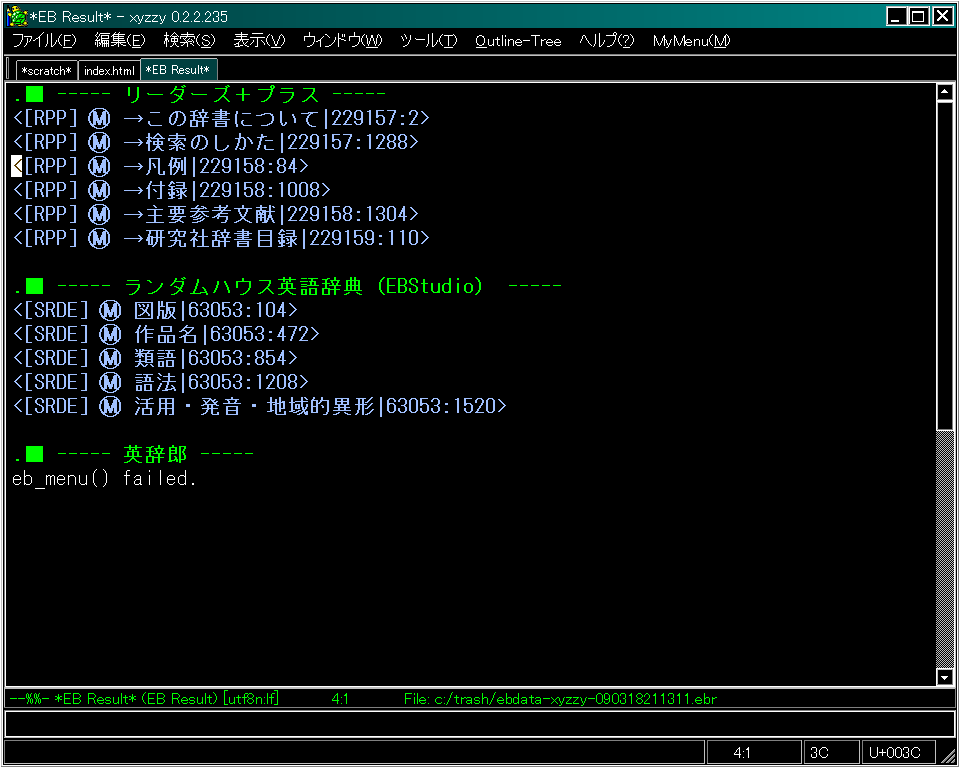Click the 3C character code status cell
The height and width of the screenshot is (768, 960).
(x=831, y=752)
